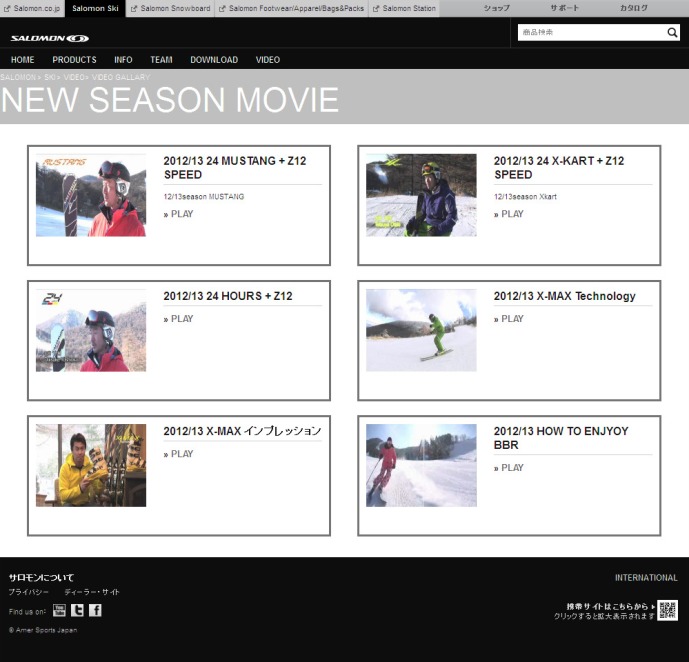Click the 2012/13 HOW TO ENJYOY BBR title

561,438
